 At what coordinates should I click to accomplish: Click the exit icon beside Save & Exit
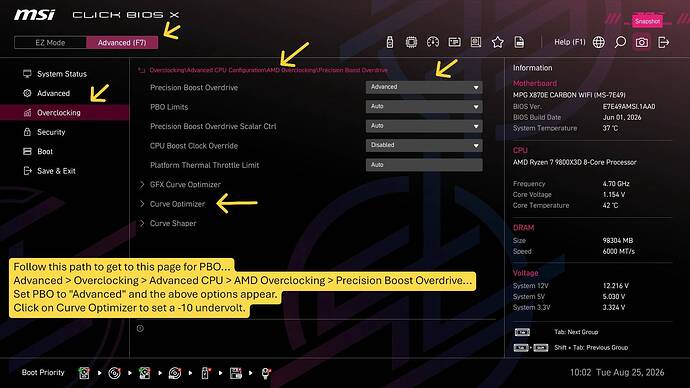click(27, 170)
